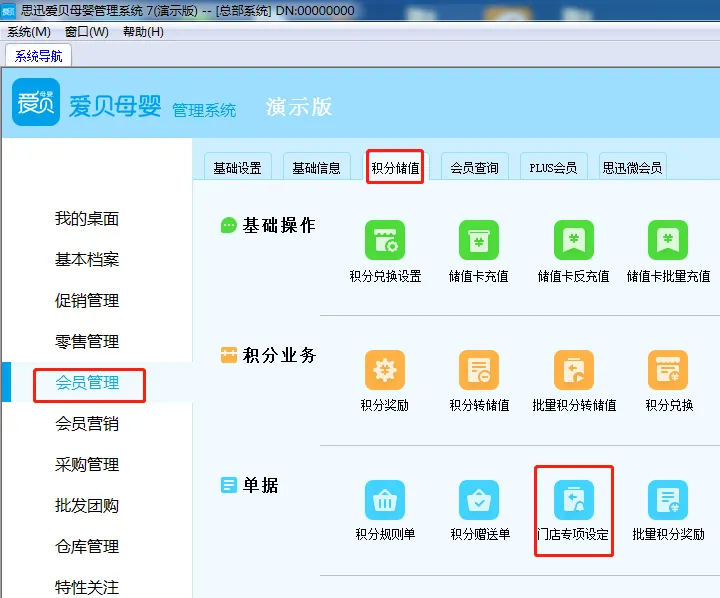This screenshot has height=598, width=720.
Task: Switch to 会员查询 tab
Action: point(474,168)
